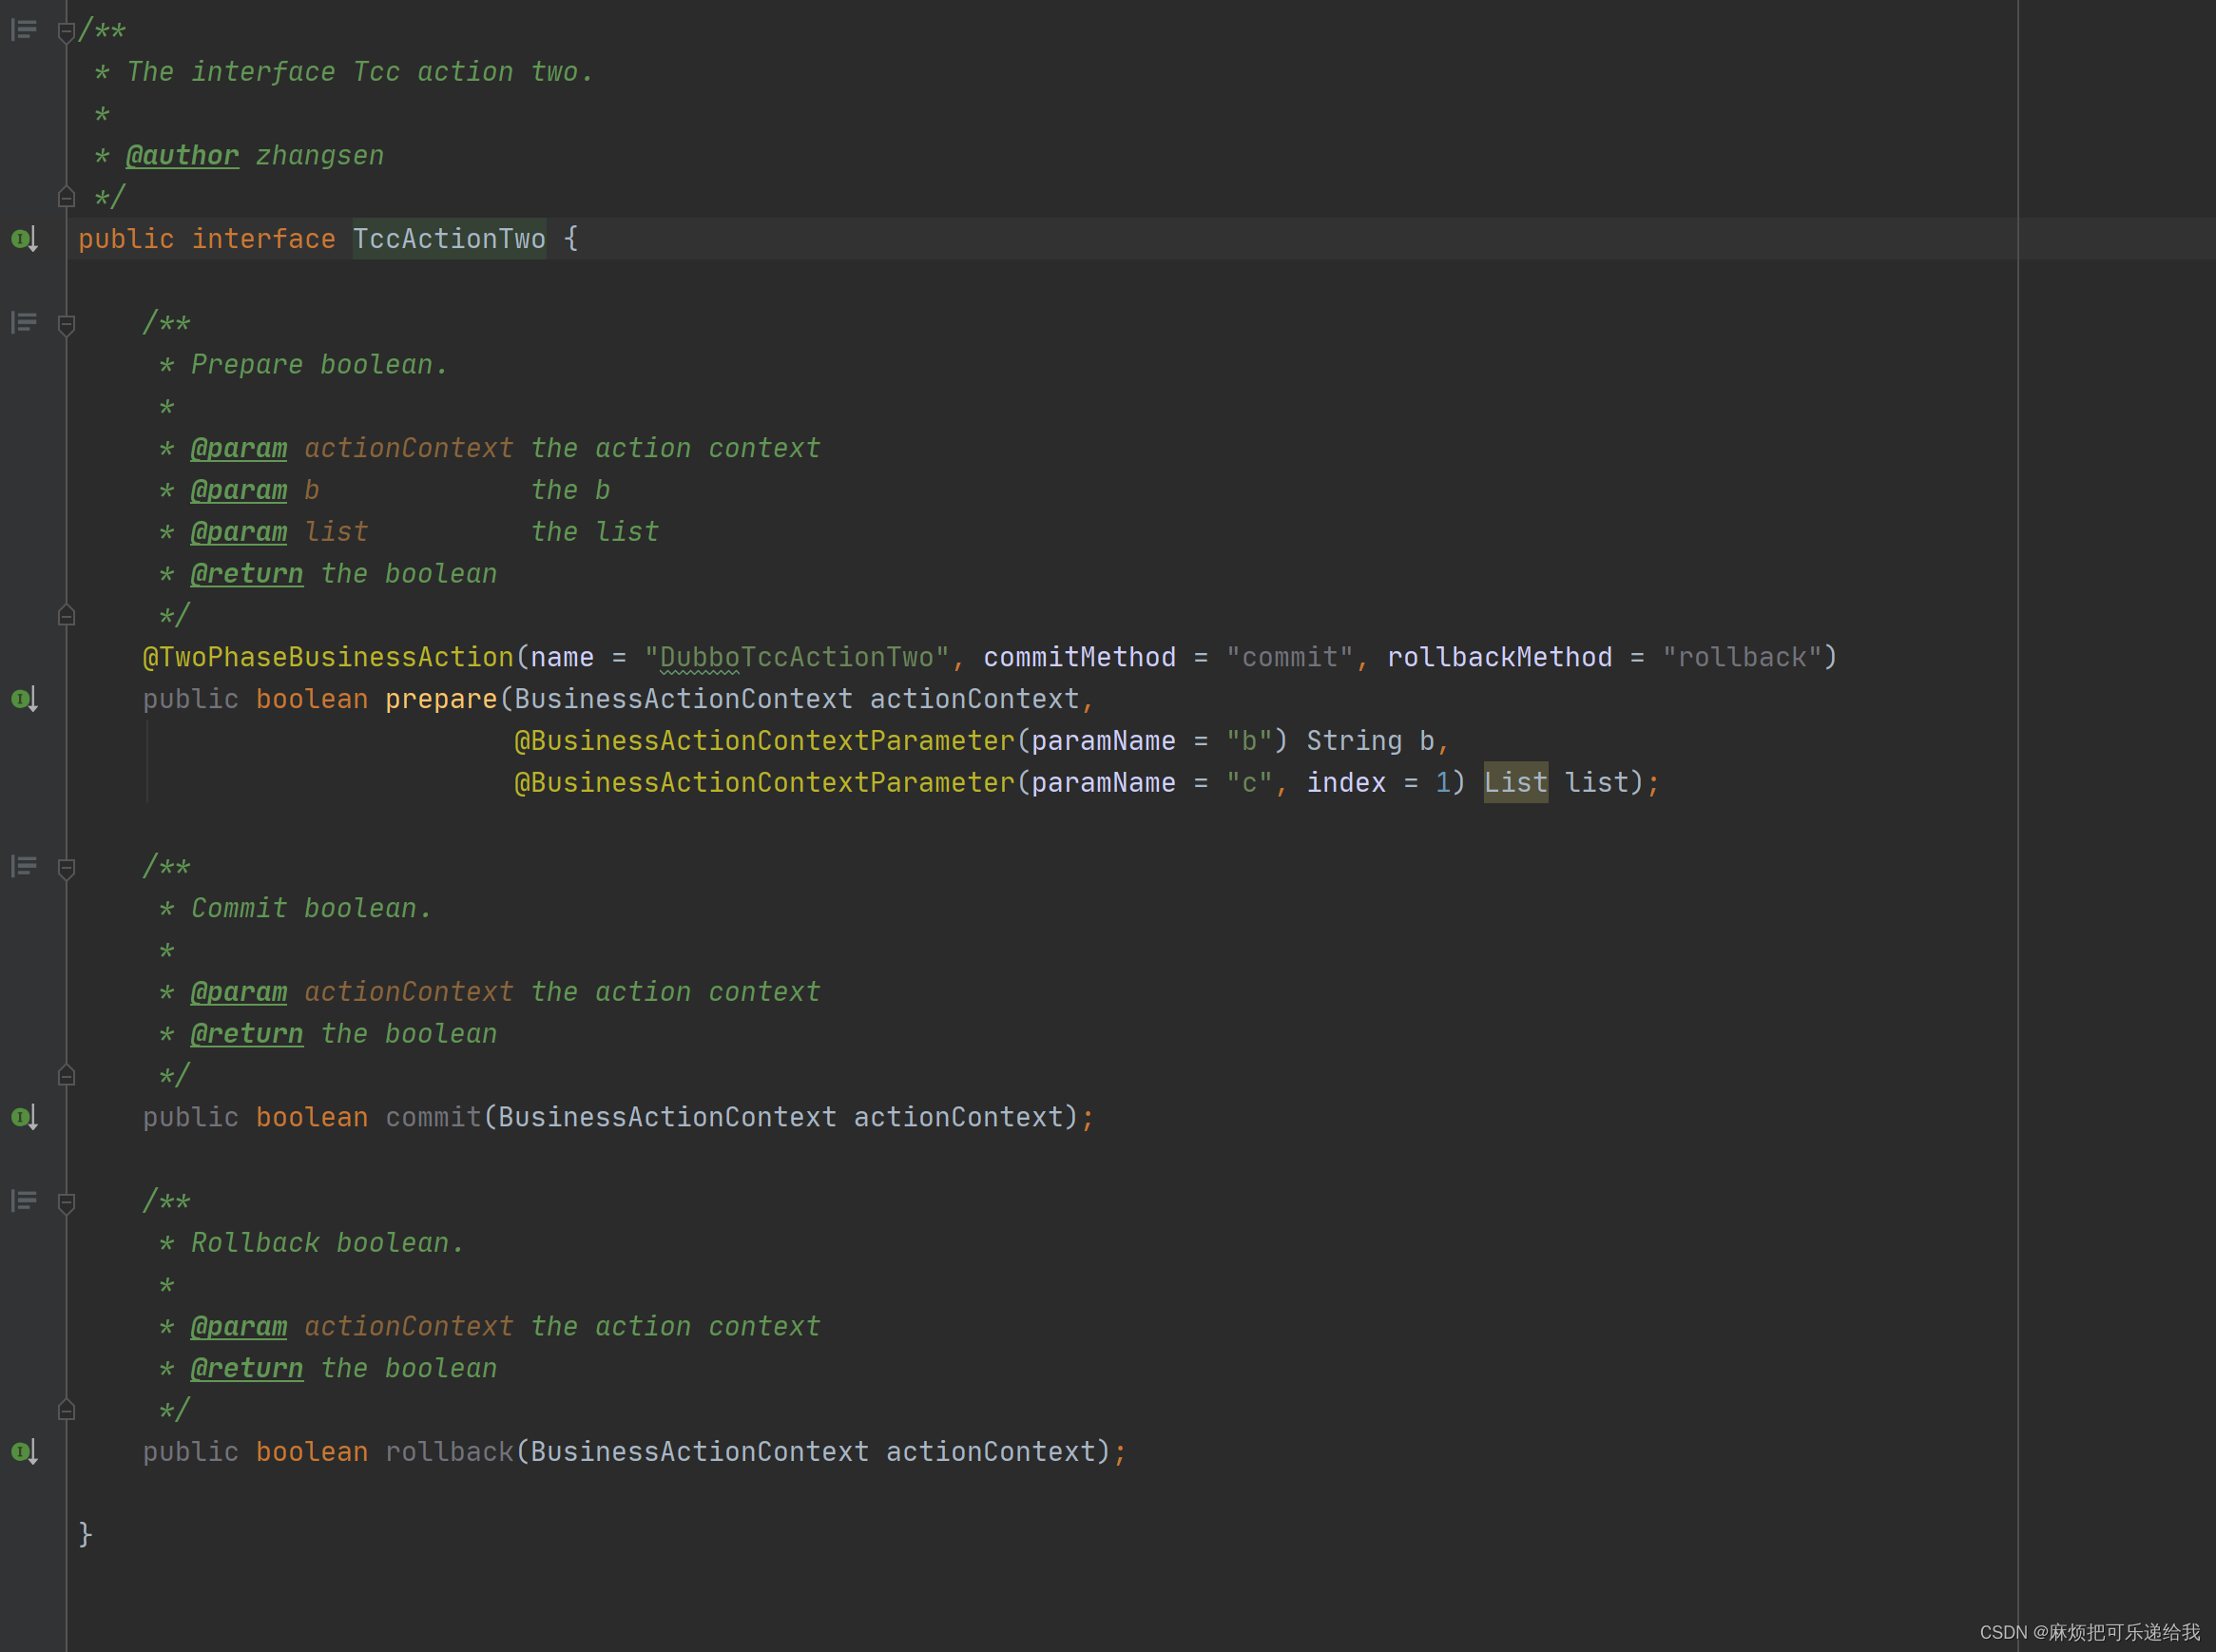This screenshot has width=2216, height=1652.
Task: Click the TccActionTwo interface name
Action: pos(449,239)
